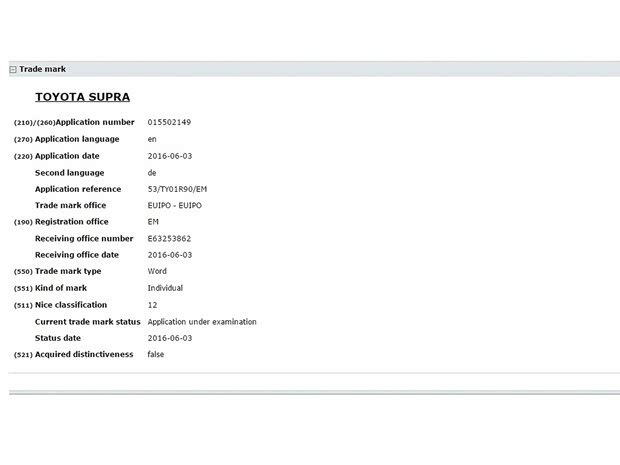
Task: Select application reference 53/TY01R90/EM
Action: coord(177,189)
